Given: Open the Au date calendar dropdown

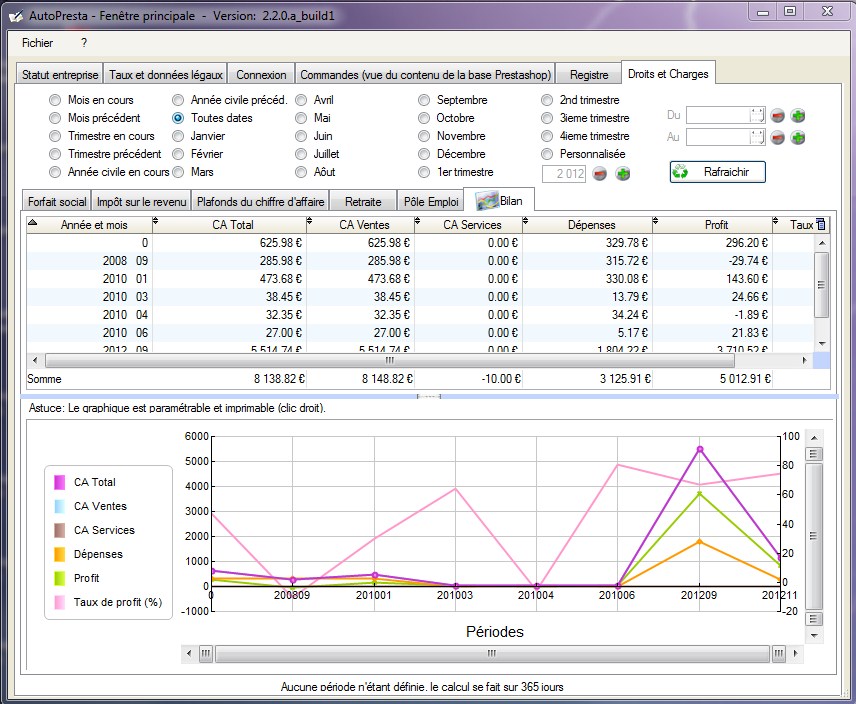Looking at the screenshot, I should 756,138.
